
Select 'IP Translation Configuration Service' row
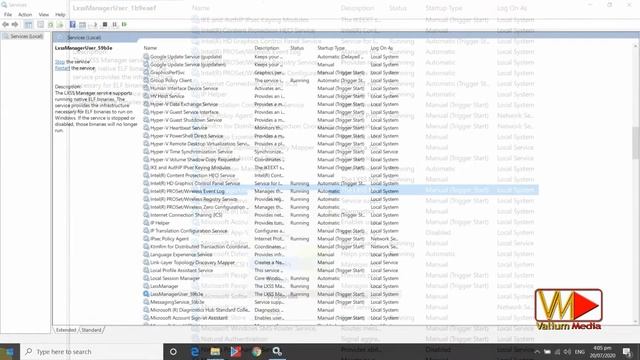point(271,231)
